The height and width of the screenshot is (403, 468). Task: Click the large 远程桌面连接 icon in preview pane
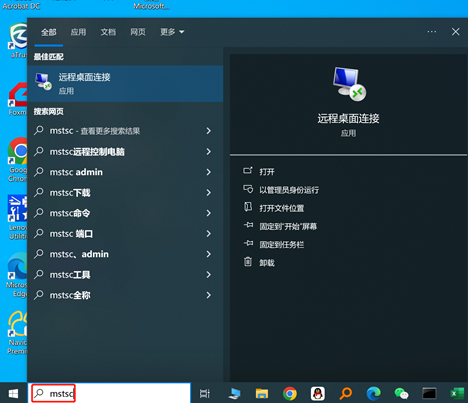(349, 83)
